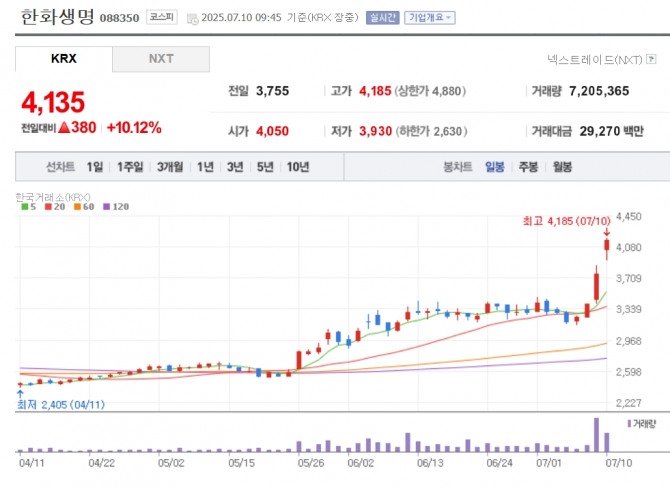Show the 1년 line chart

coord(205,167)
